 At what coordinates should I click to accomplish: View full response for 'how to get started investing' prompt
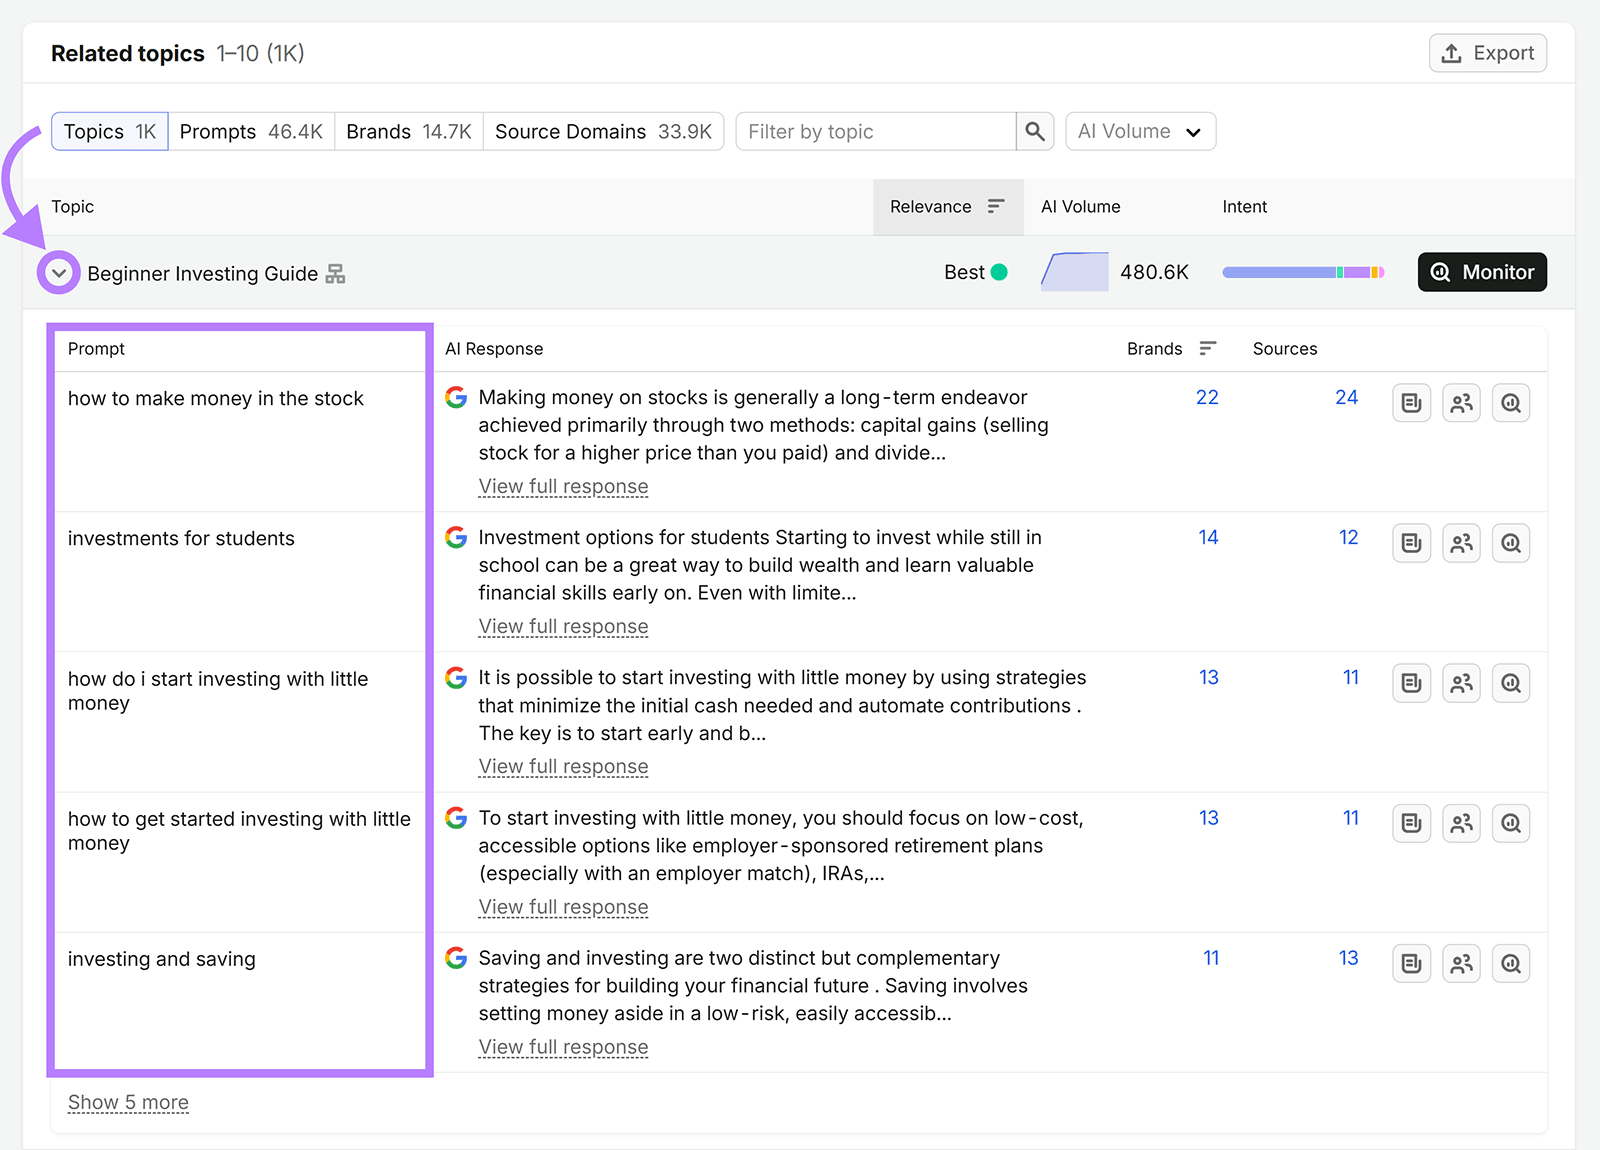(x=563, y=907)
